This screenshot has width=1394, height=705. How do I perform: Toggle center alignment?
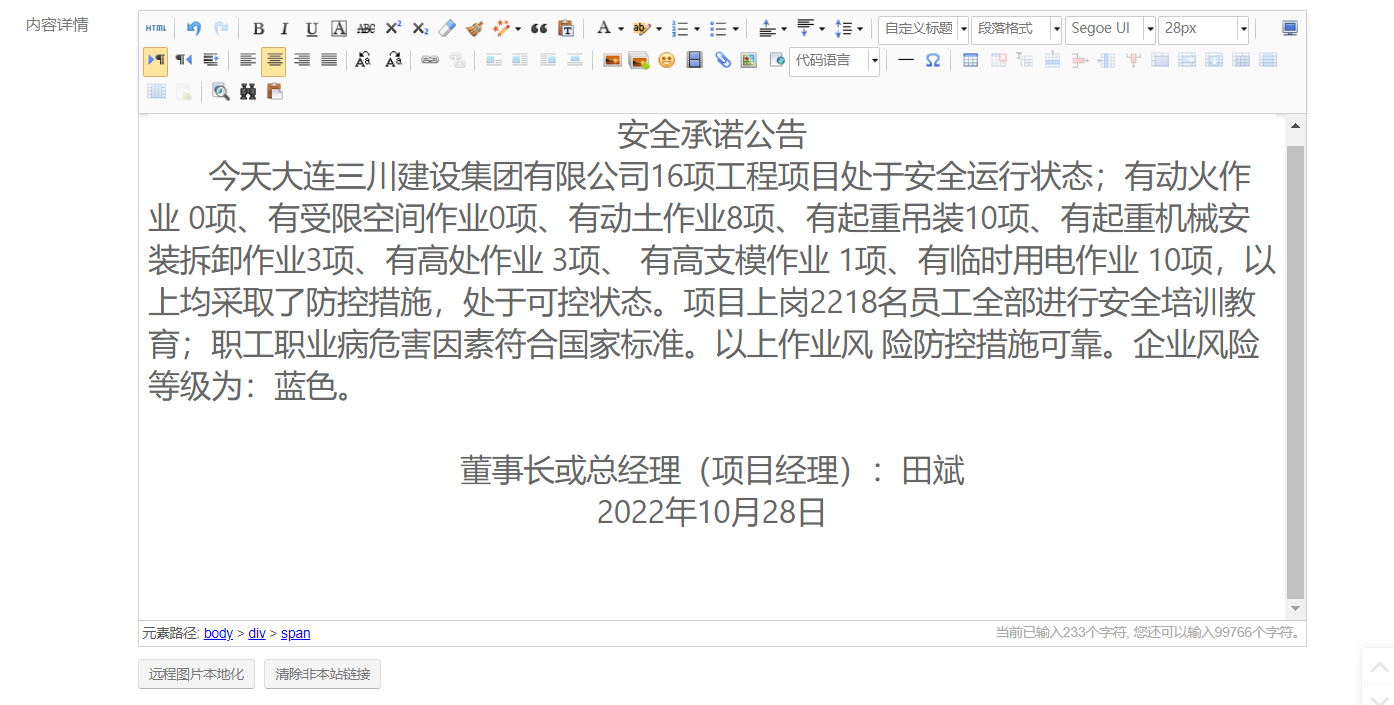[274, 60]
